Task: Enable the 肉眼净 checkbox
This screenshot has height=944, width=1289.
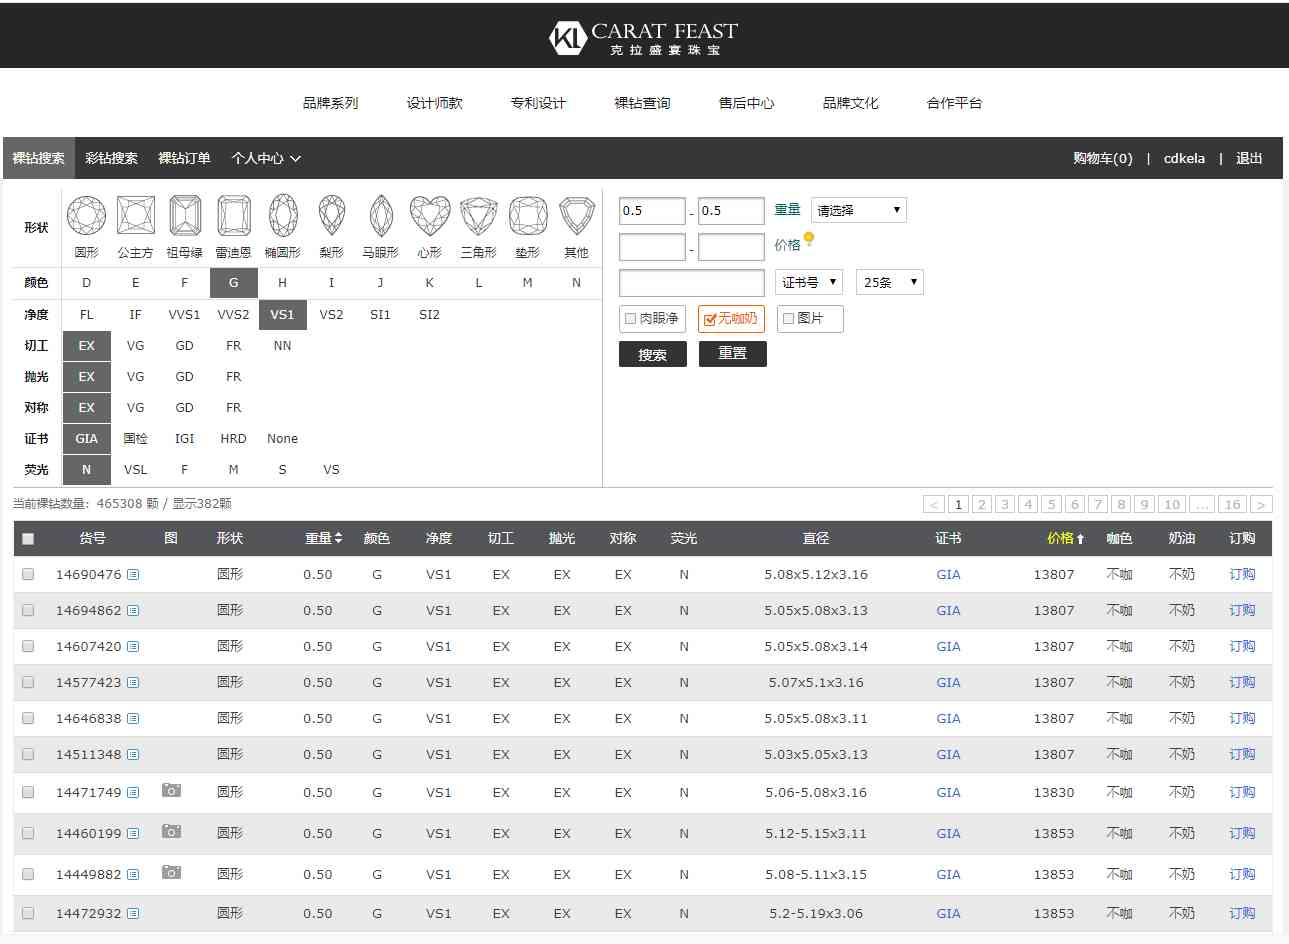Action: coord(631,319)
